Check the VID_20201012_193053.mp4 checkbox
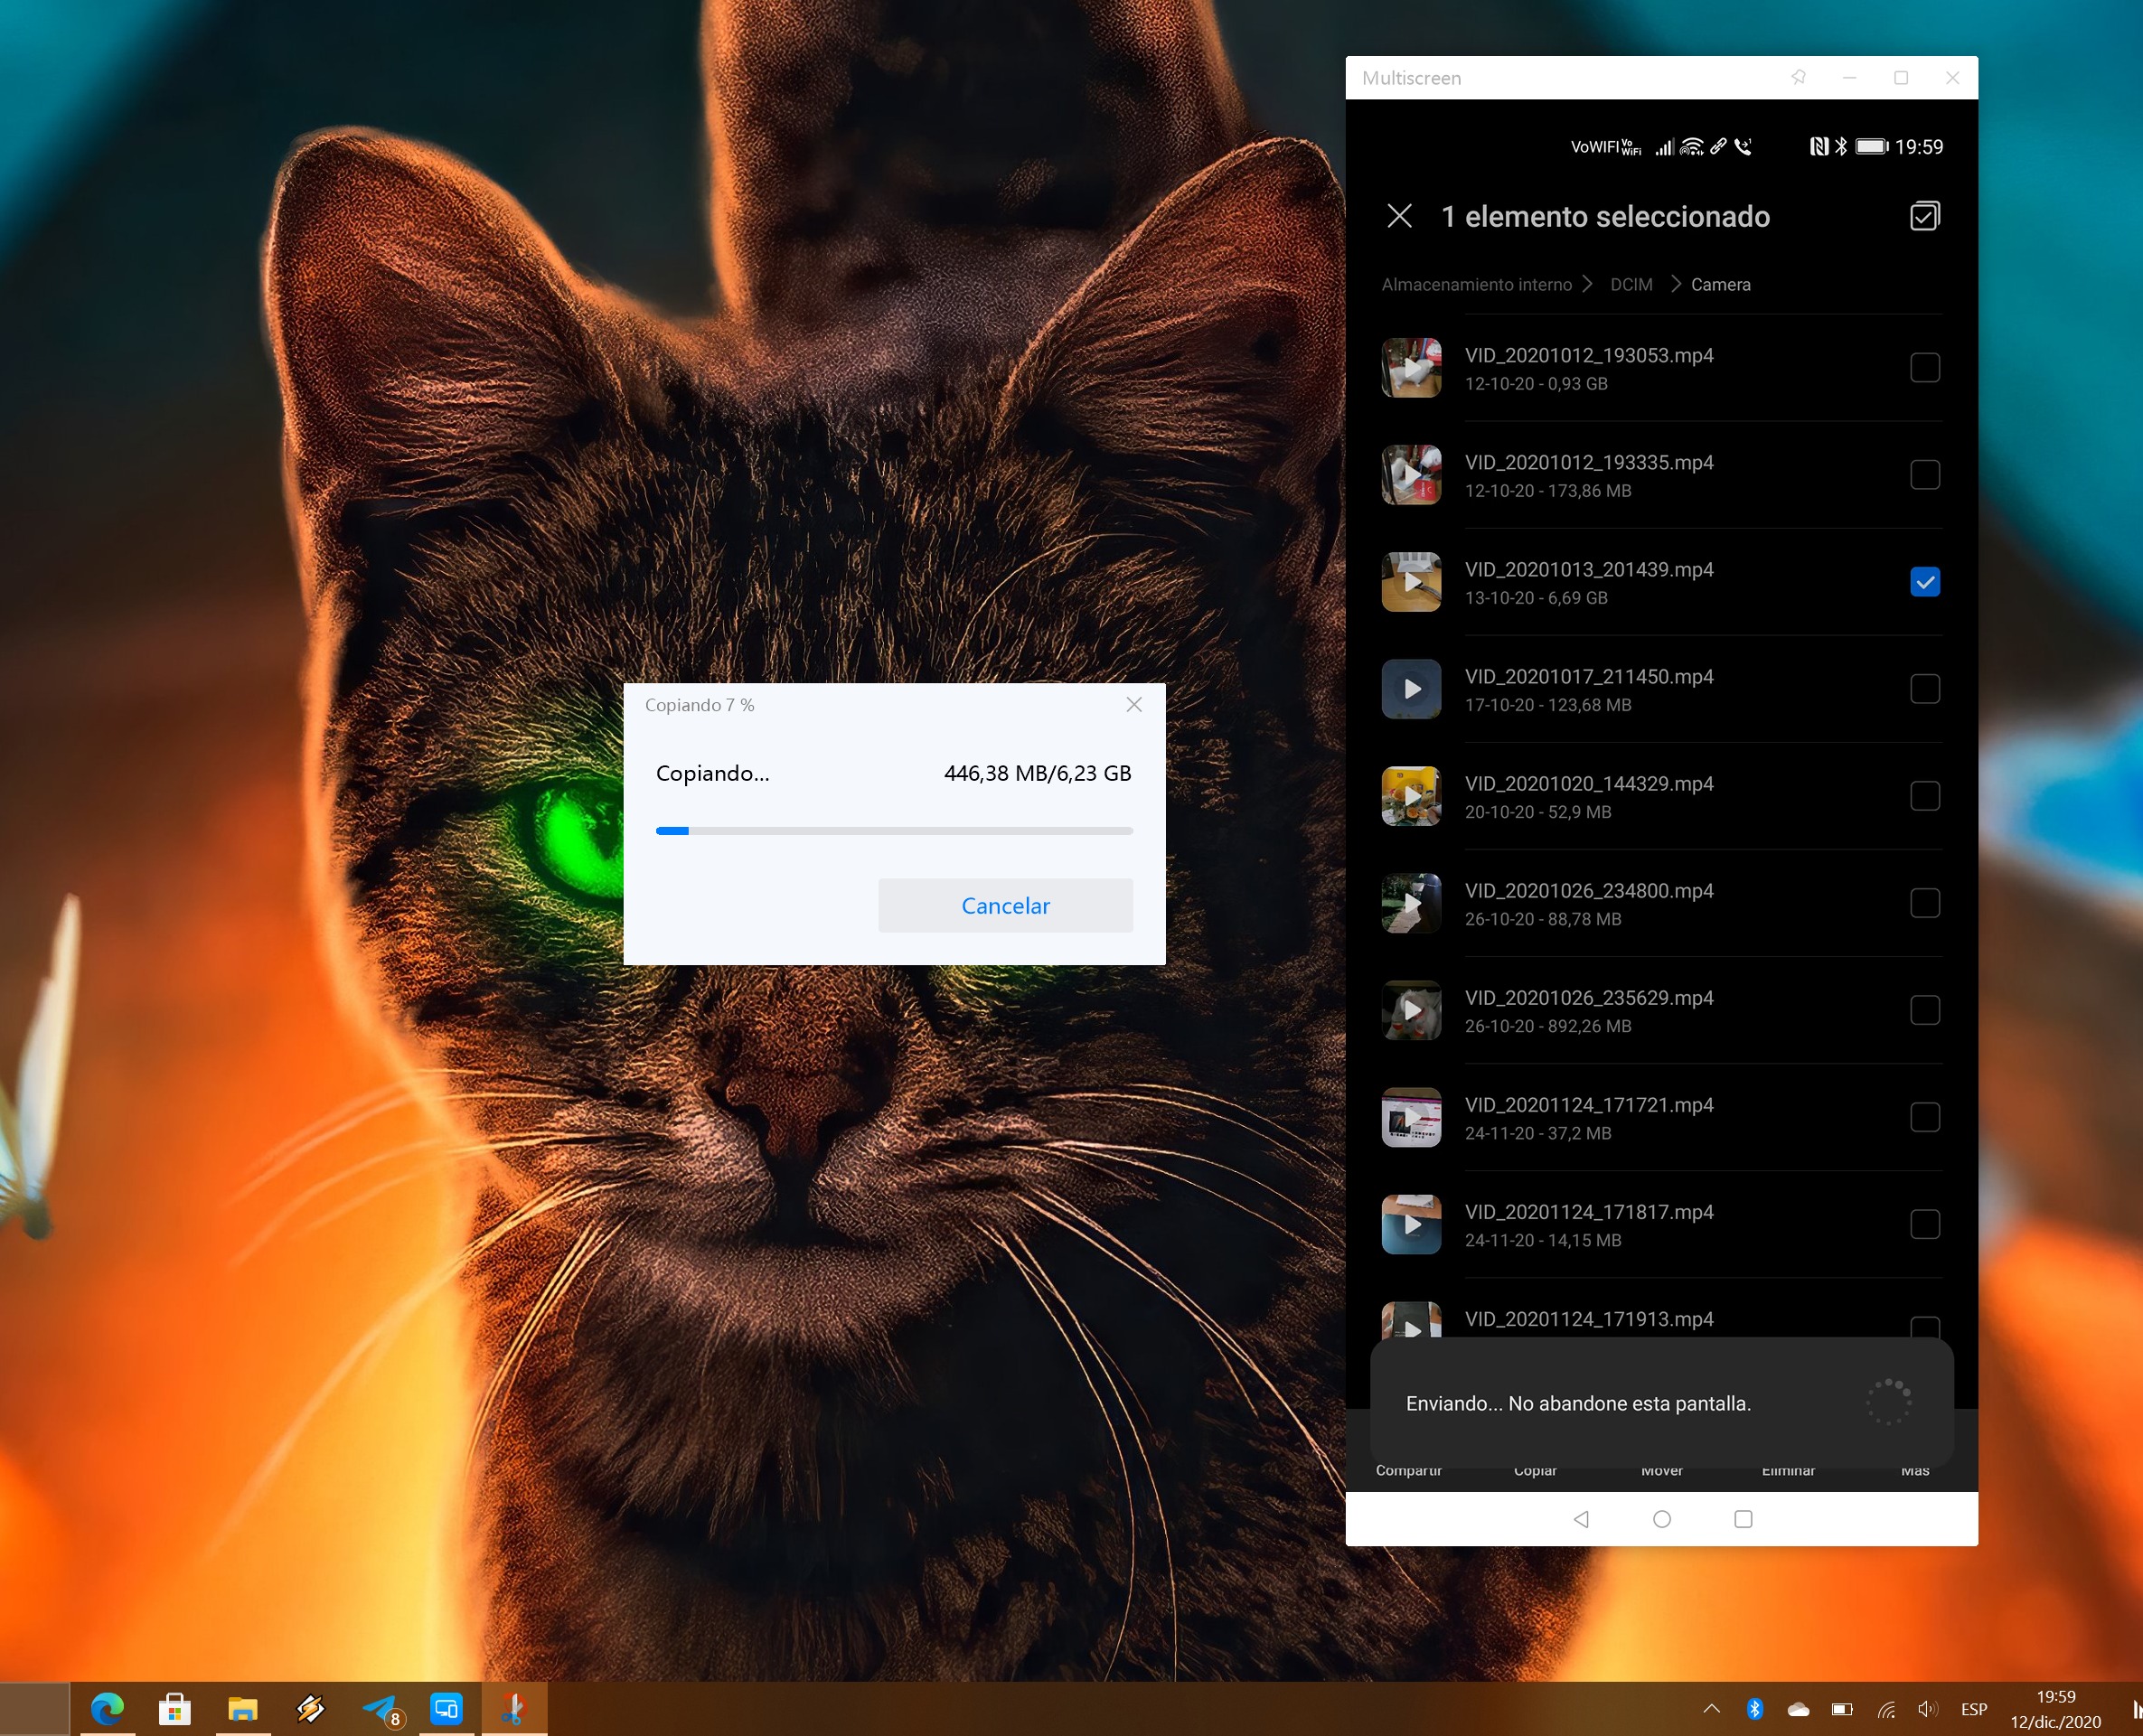The width and height of the screenshot is (2143, 1736). coord(1924,368)
